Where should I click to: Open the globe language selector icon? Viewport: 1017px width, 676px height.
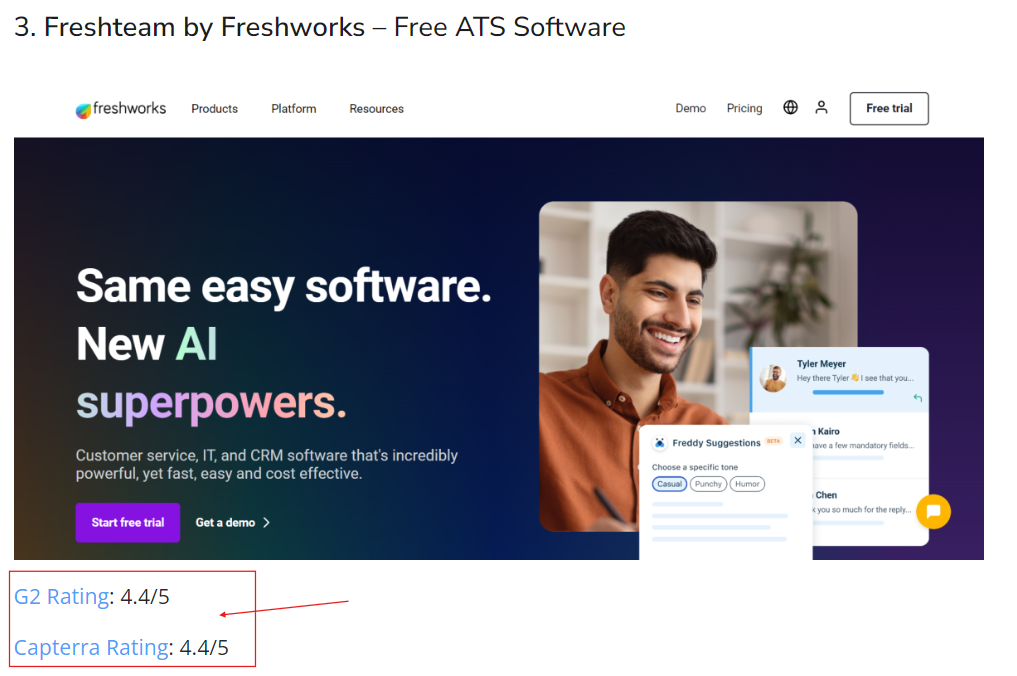[790, 108]
